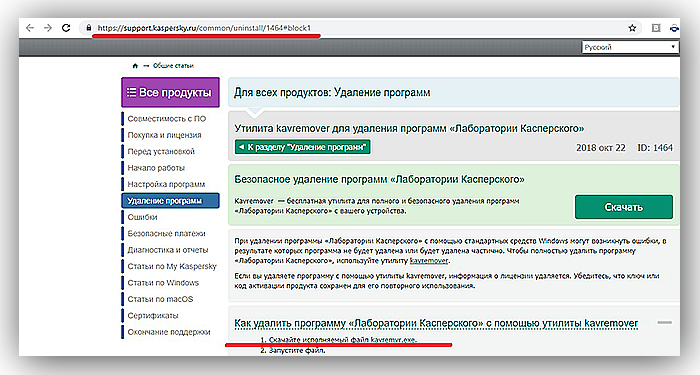This screenshot has width=700, height=375.
Task: Go forward with the browser forward arrow
Action: coord(48,28)
